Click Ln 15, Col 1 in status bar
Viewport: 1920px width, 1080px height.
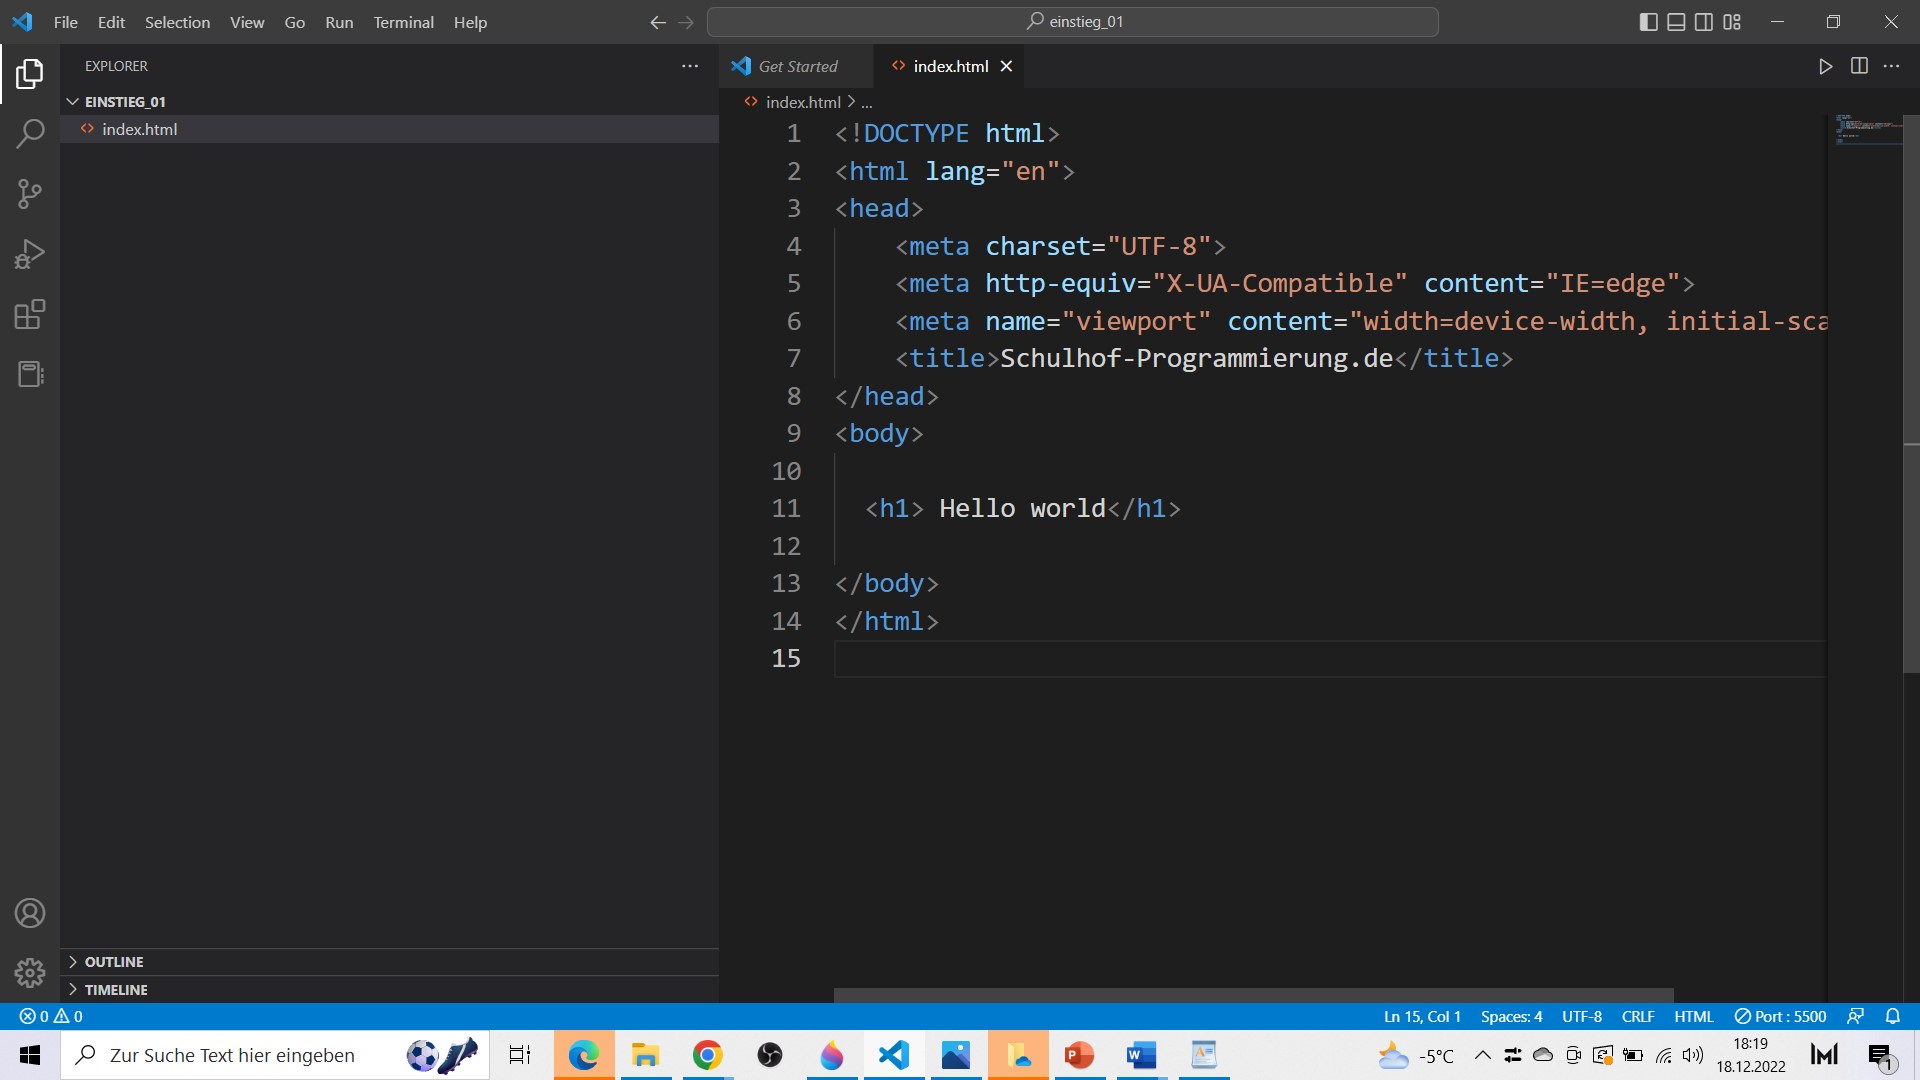pos(1422,1016)
